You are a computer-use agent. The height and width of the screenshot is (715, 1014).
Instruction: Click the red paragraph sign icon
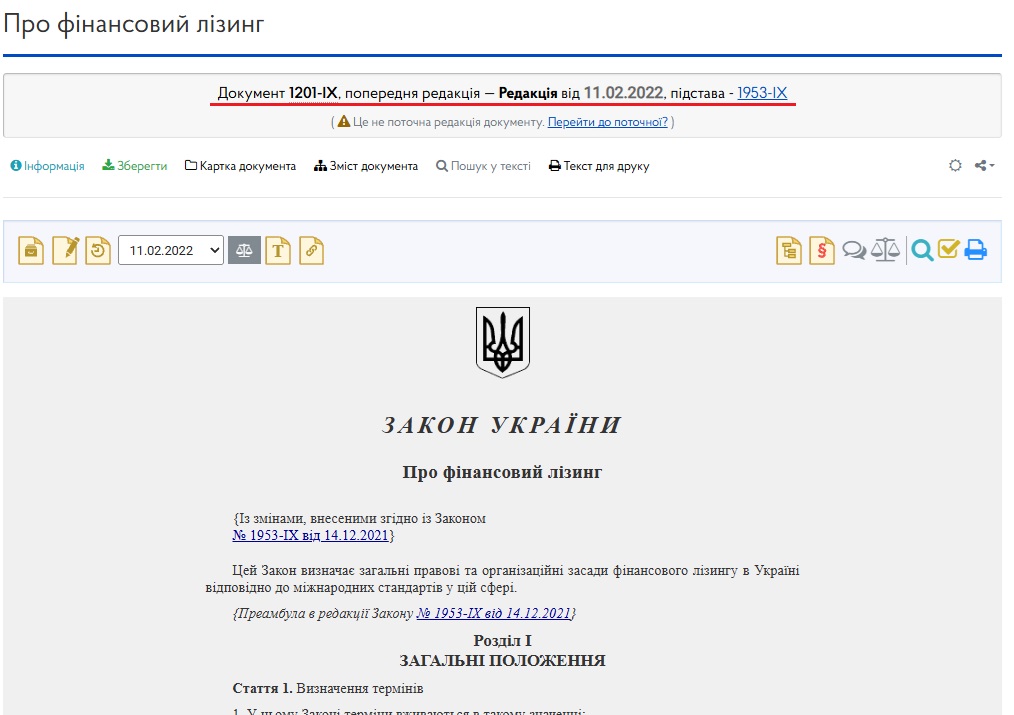[822, 250]
